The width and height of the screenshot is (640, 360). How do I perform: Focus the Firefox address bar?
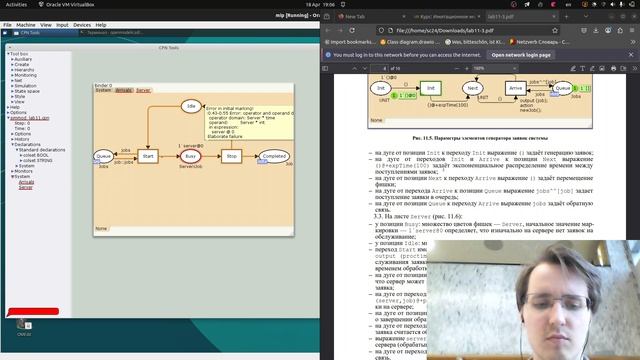coord(469,30)
